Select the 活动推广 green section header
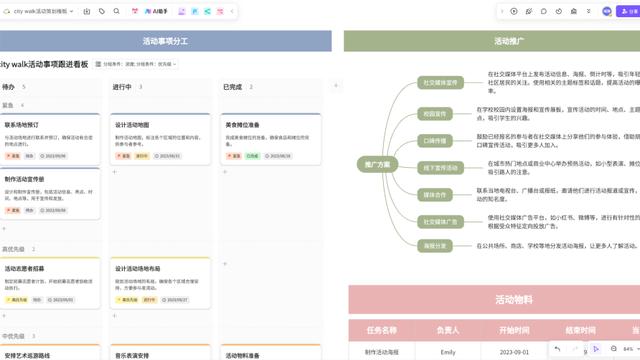Viewport: 640px width, 360px height. (x=492, y=41)
